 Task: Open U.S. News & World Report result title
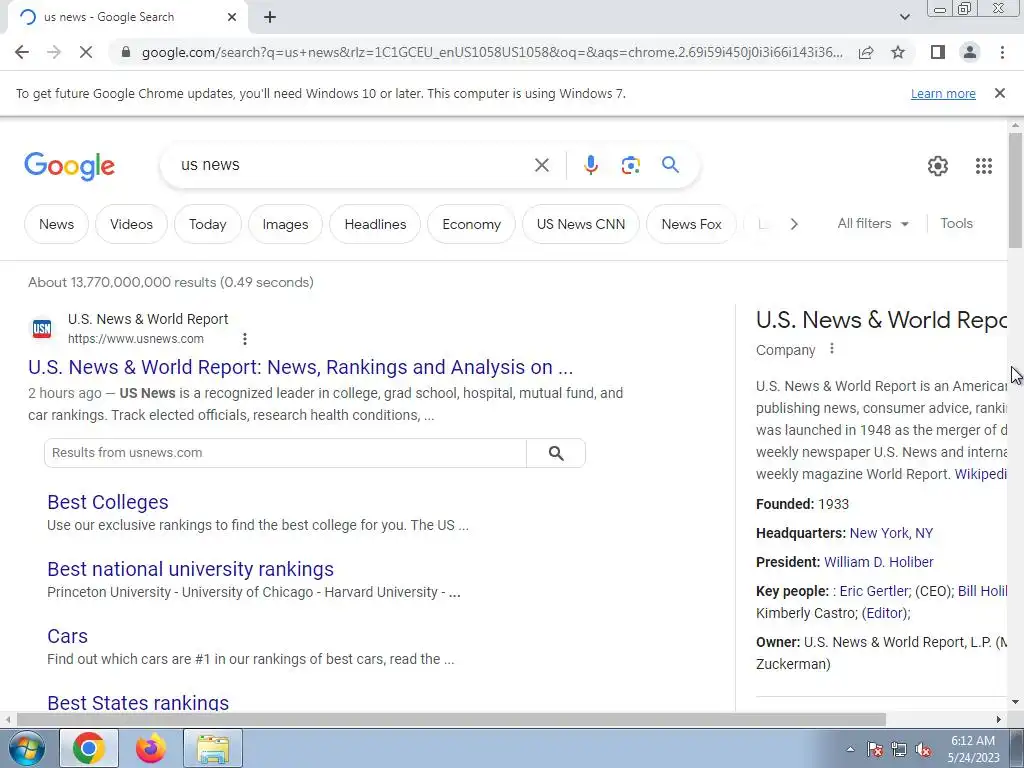tap(300, 367)
